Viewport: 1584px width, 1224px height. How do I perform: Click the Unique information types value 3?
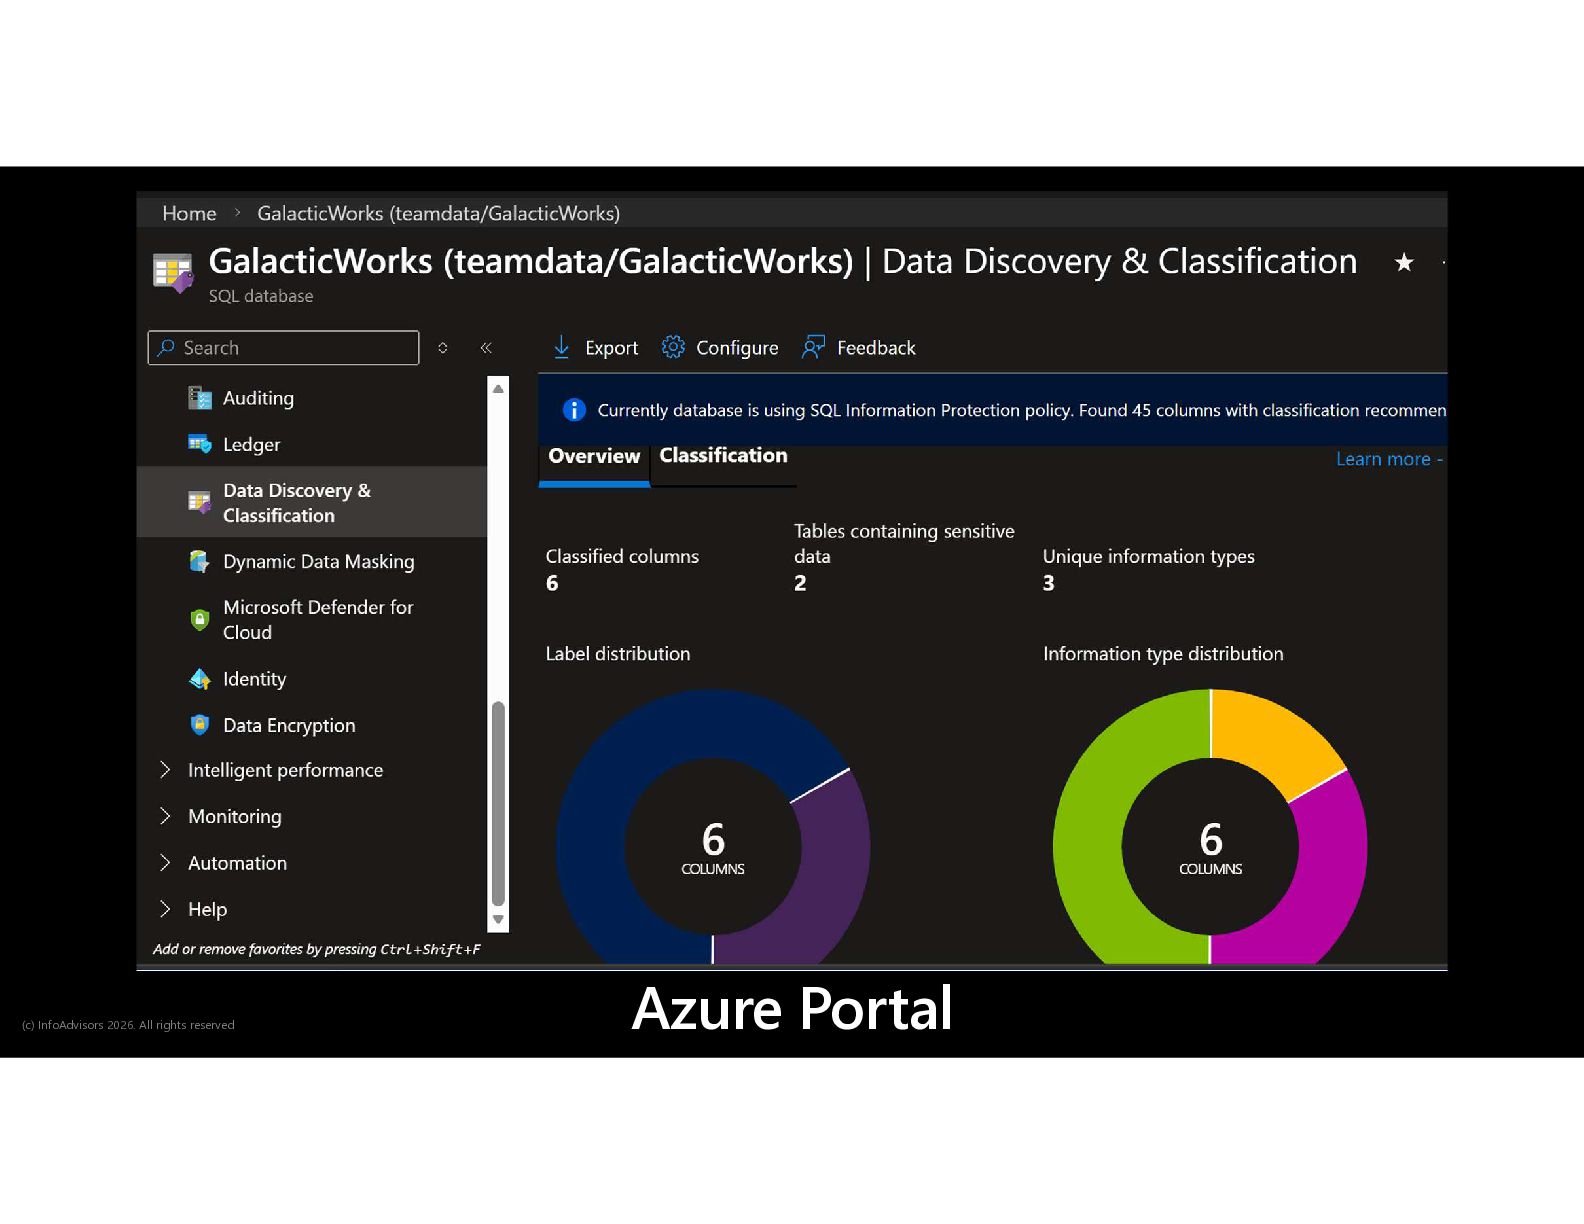(1048, 583)
